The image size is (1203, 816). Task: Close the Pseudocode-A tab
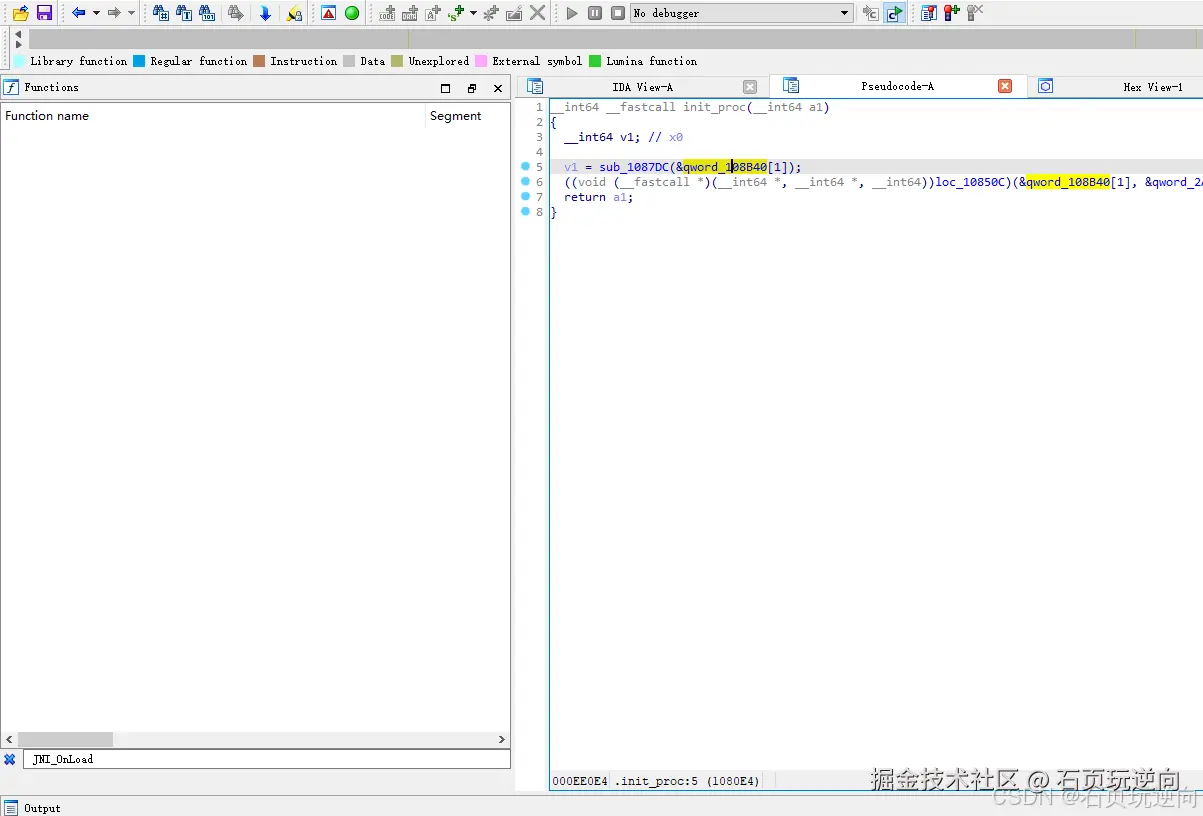[1005, 86]
